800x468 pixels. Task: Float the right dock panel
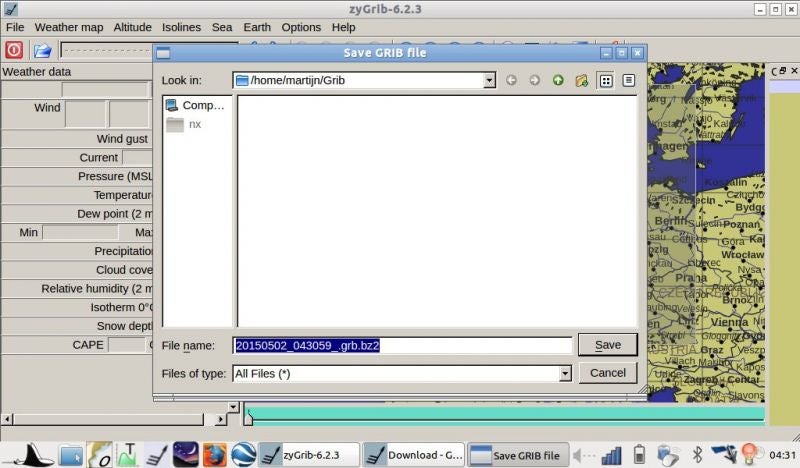tap(783, 71)
